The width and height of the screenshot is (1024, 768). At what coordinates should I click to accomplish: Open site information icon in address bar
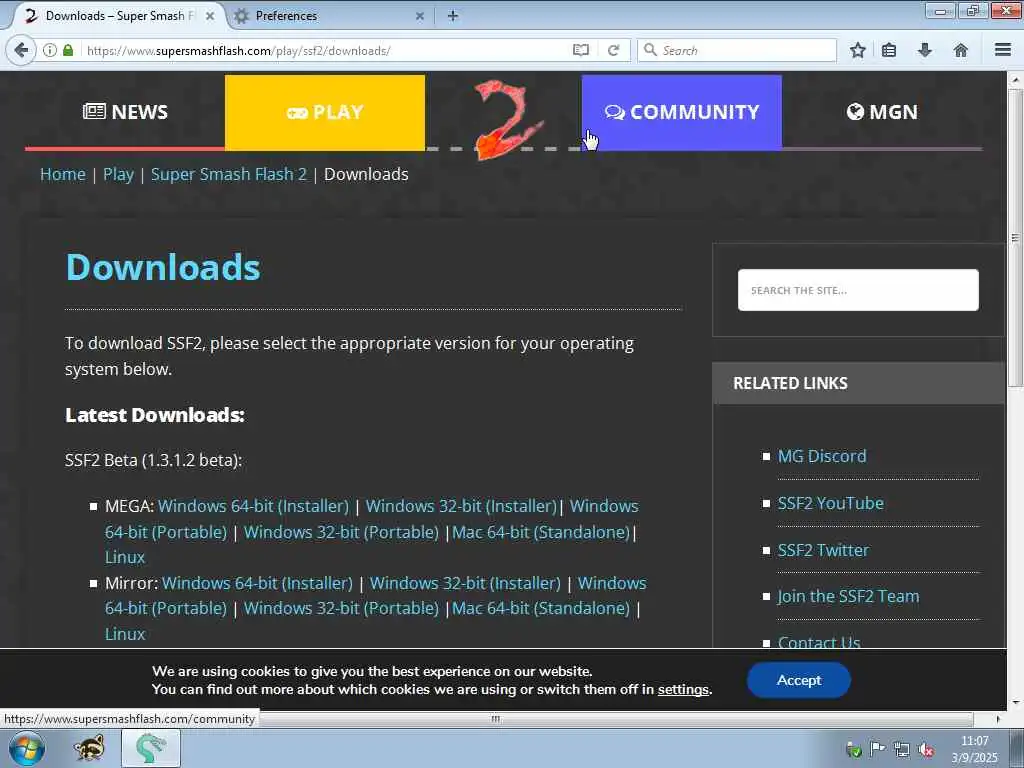pos(50,50)
